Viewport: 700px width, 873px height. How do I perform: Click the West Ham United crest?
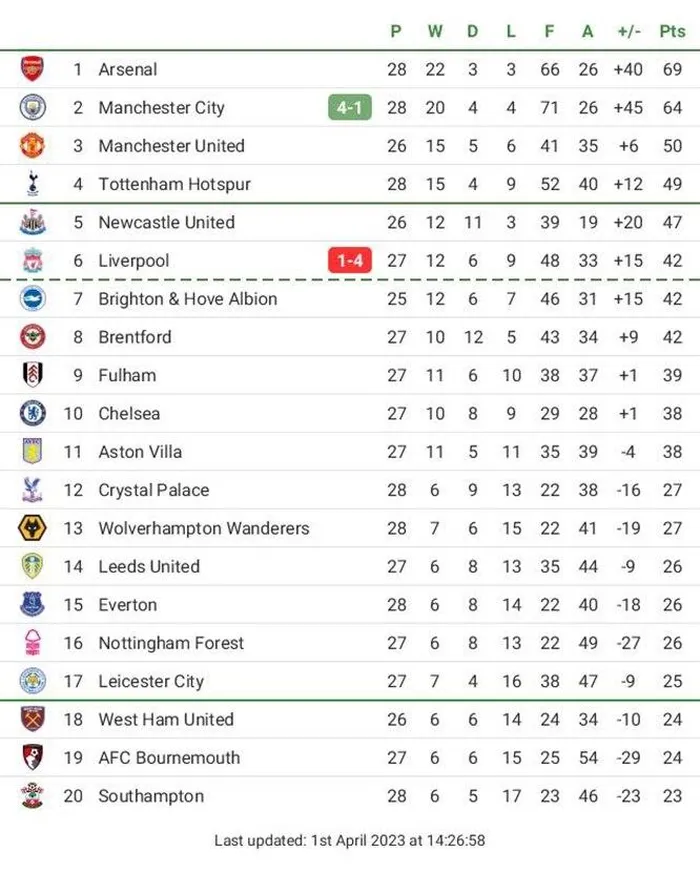tap(33, 719)
